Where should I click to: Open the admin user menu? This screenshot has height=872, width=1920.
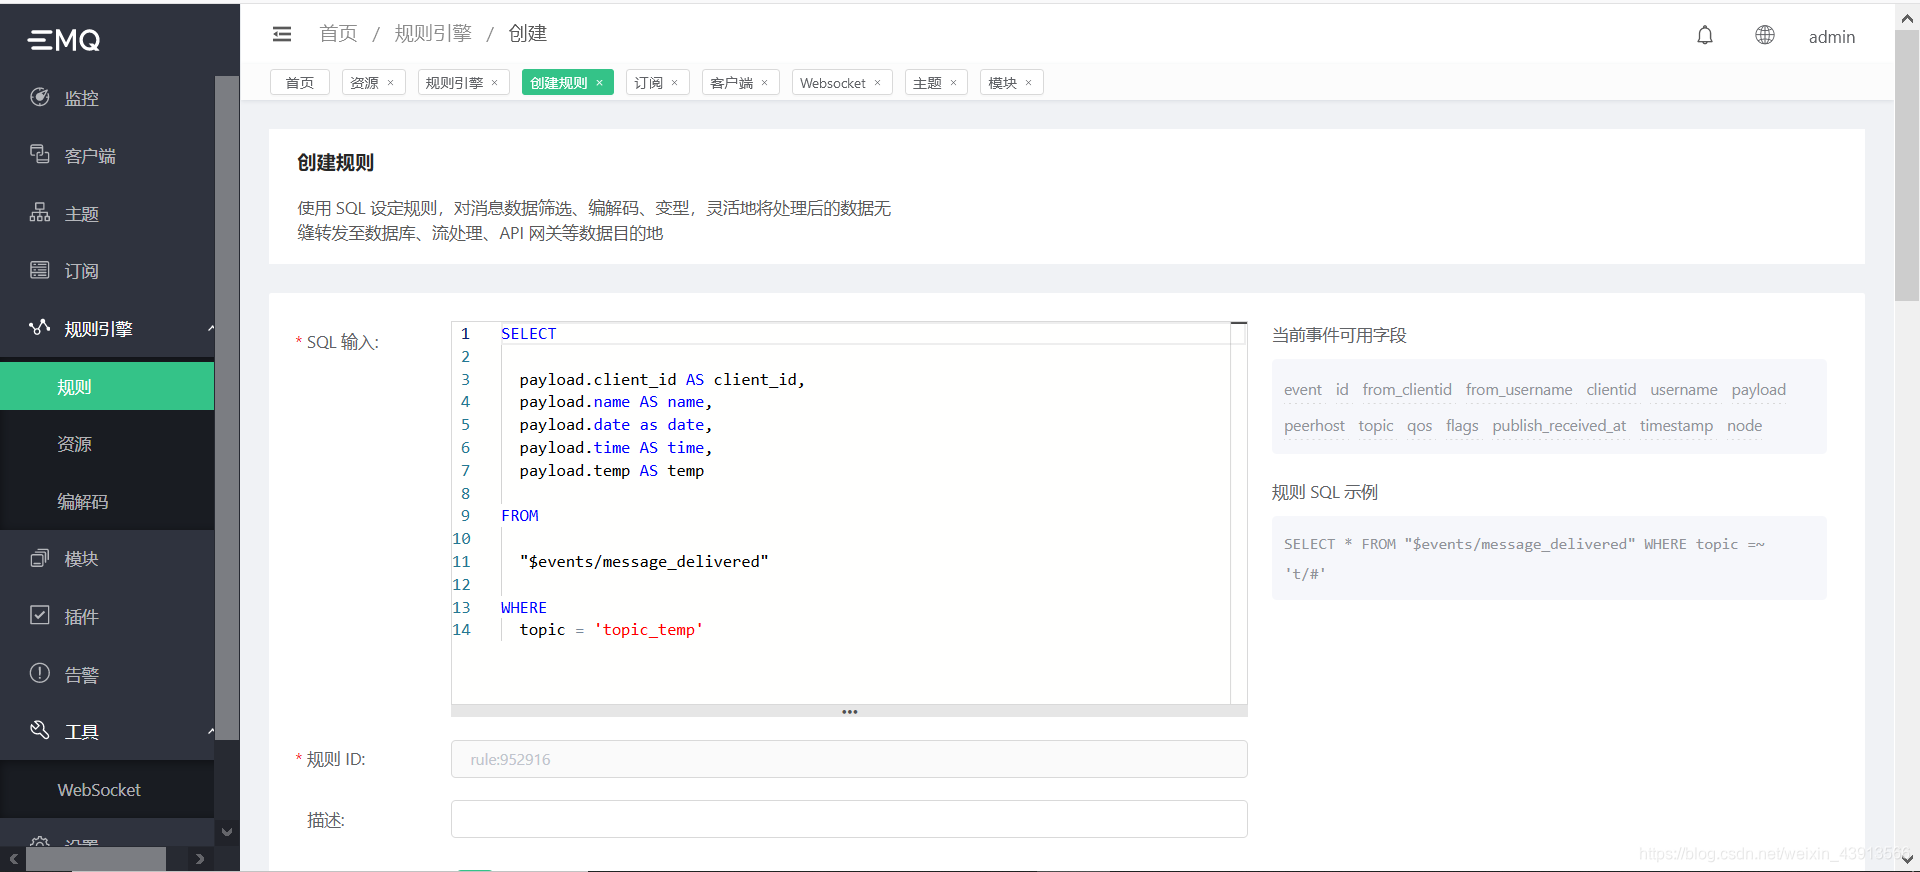(x=1832, y=37)
